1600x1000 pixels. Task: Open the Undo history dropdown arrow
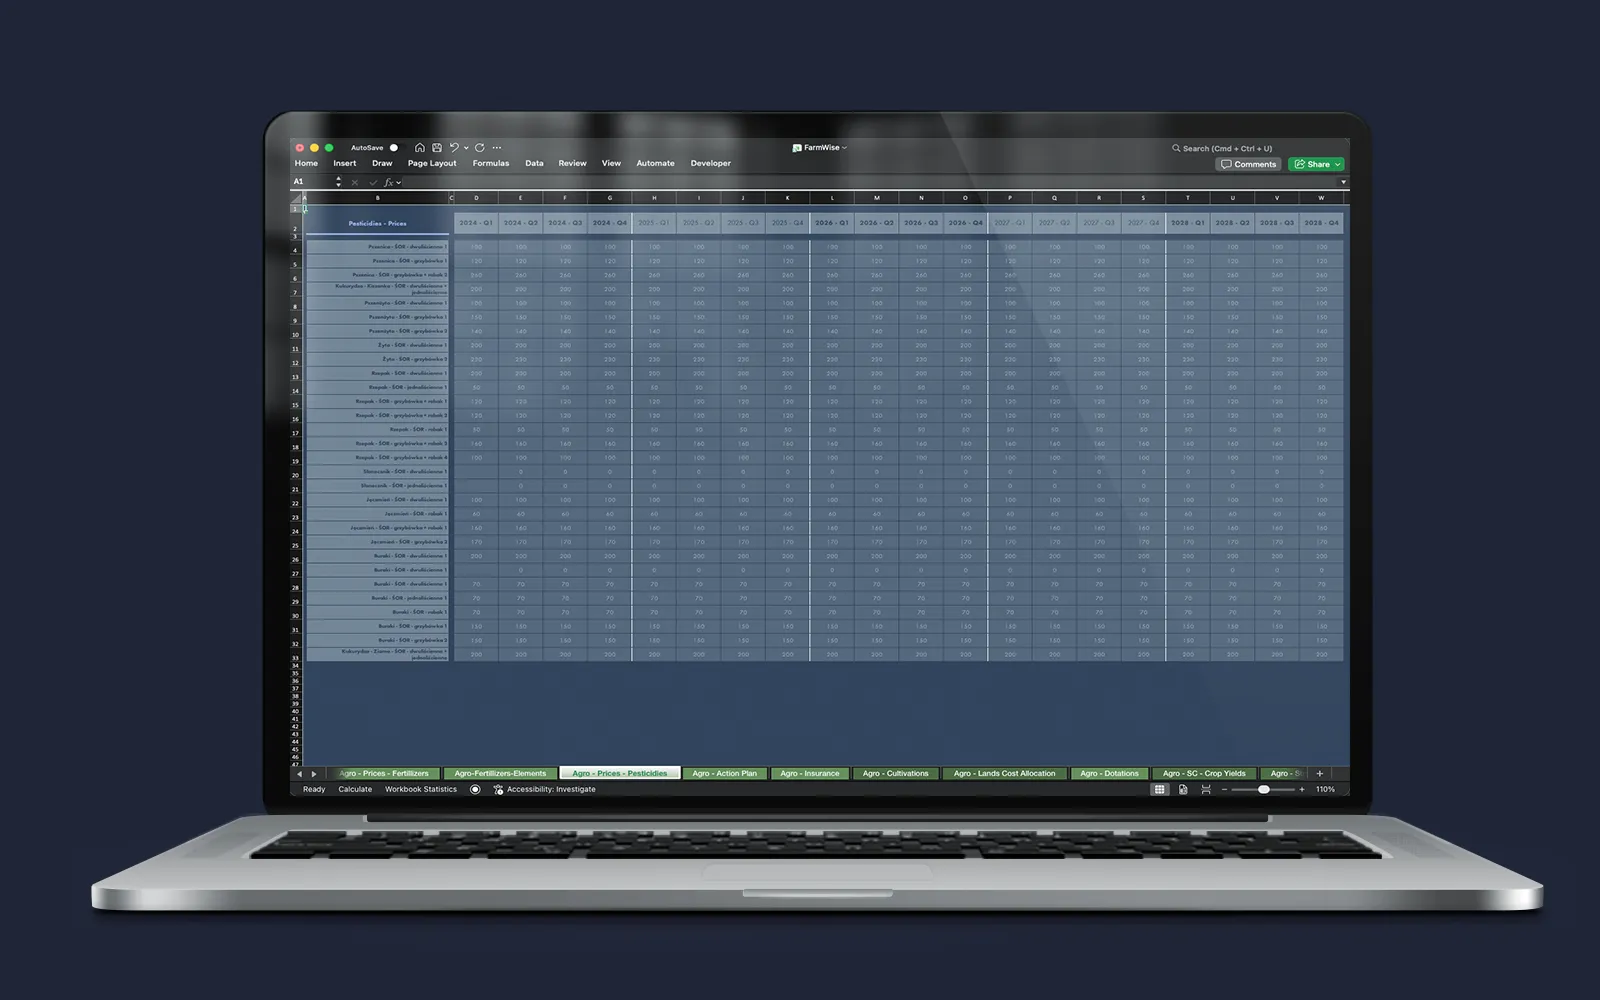click(x=466, y=148)
